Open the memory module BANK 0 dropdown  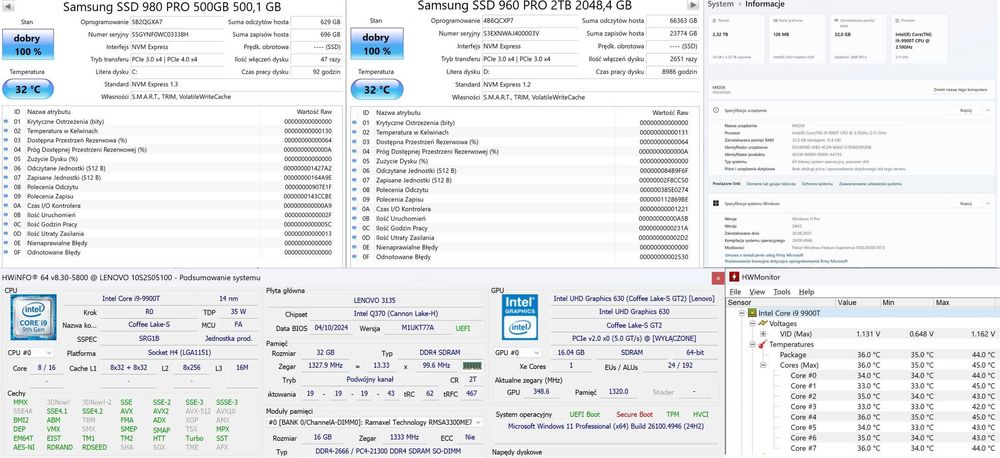click(x=376, y=422)
